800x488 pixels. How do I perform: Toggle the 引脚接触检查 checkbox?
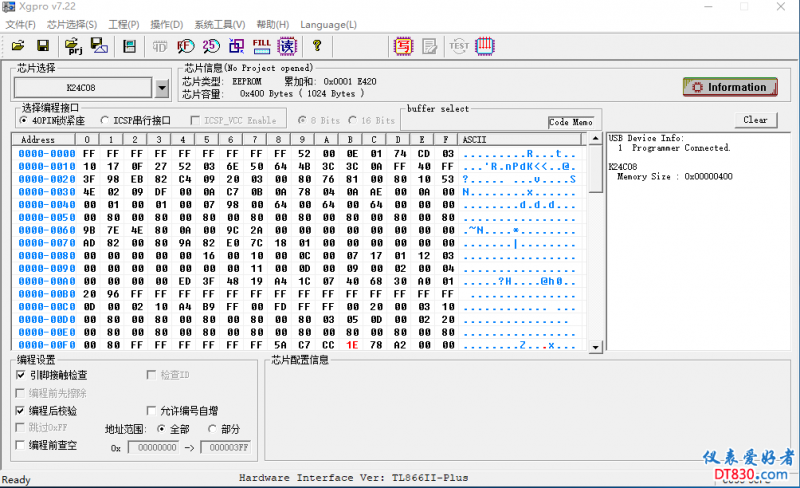click(21, 375)
